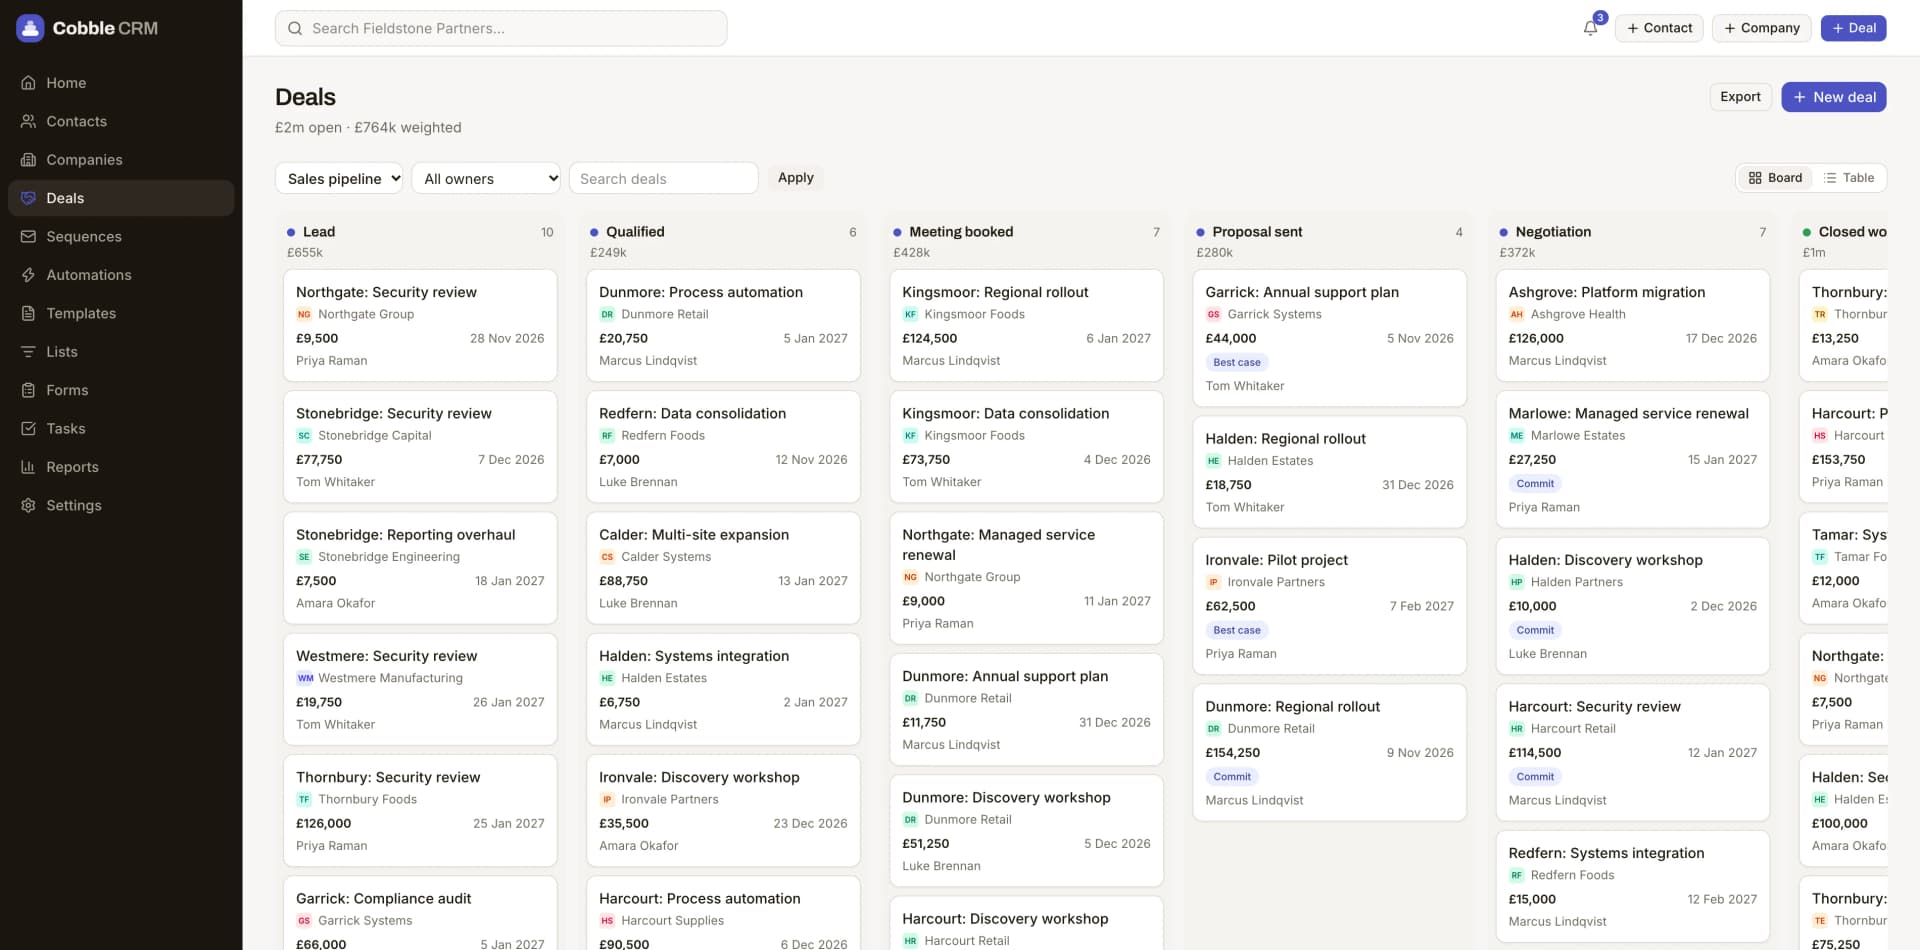Viewport: 1920px width, 950px height.
Task: Open Redfern: Data consolidation deal
Action: 723,447
